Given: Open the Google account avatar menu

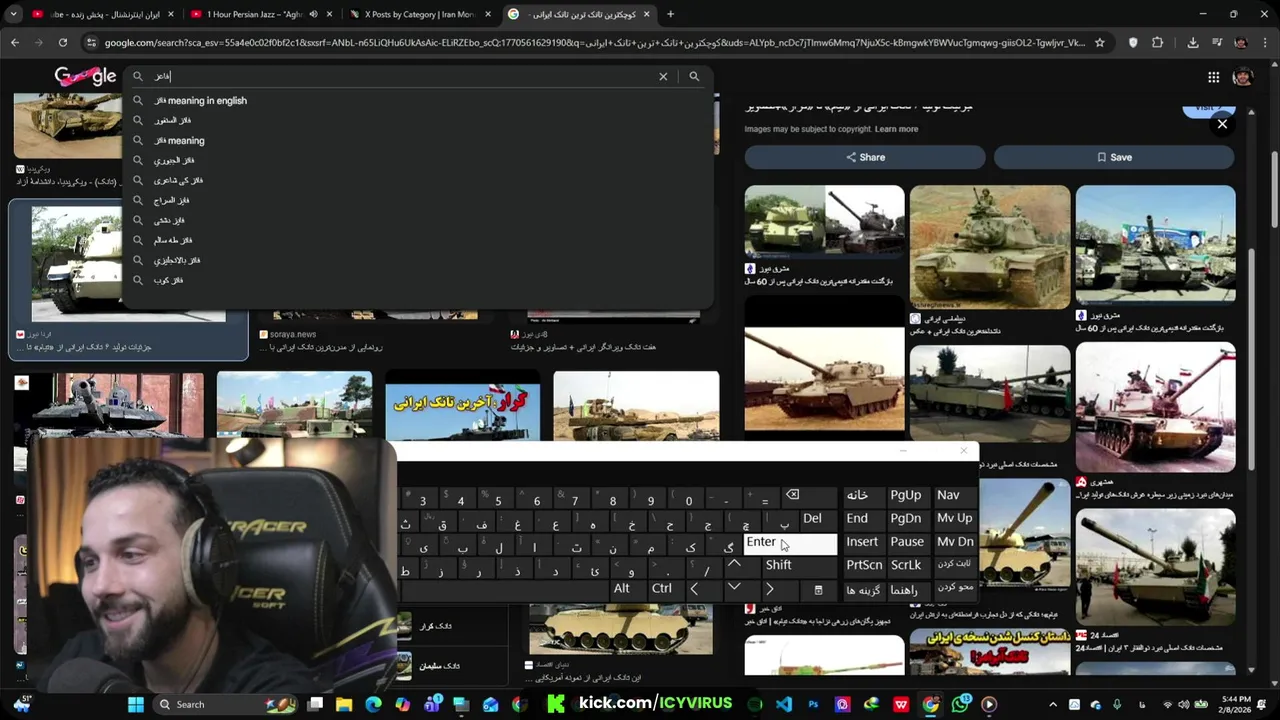Looking at the screenshot, I should pyautogui.click(x=1243, y=77).
